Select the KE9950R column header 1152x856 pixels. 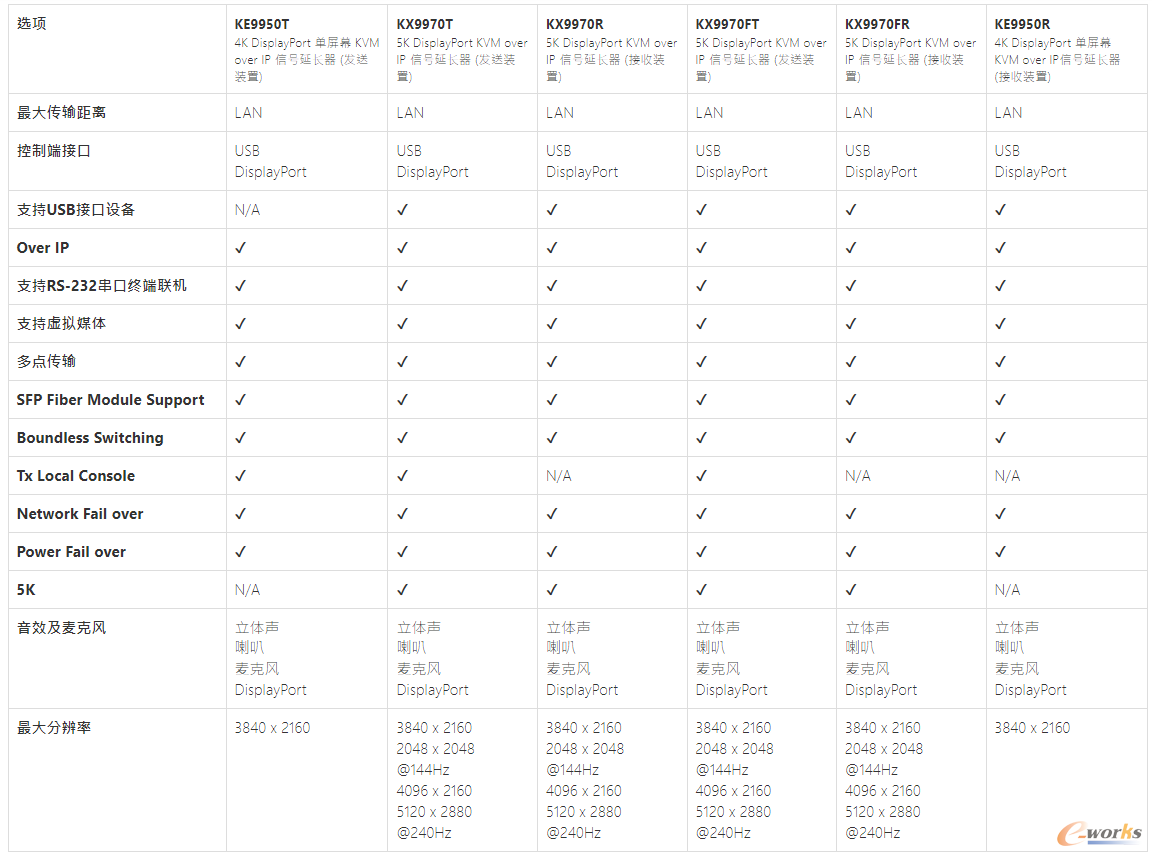pyautogui.click(x=1022, y=24)
